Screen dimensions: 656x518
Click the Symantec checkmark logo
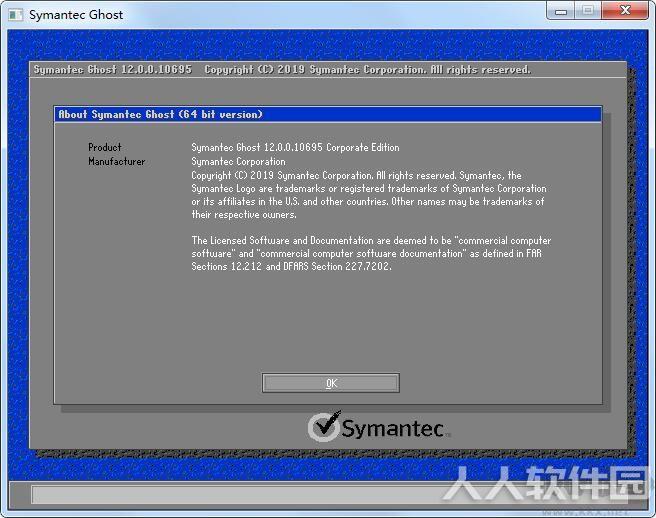pos(325,426)
